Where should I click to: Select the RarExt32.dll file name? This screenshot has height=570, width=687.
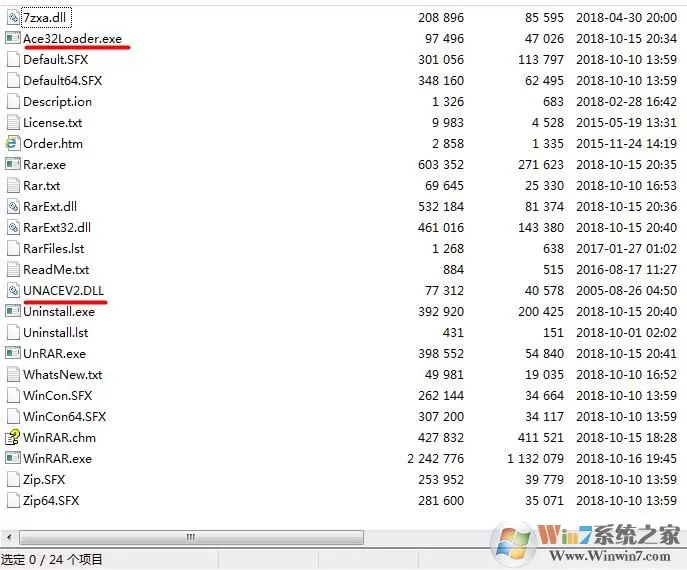click(x=57, y=228)
